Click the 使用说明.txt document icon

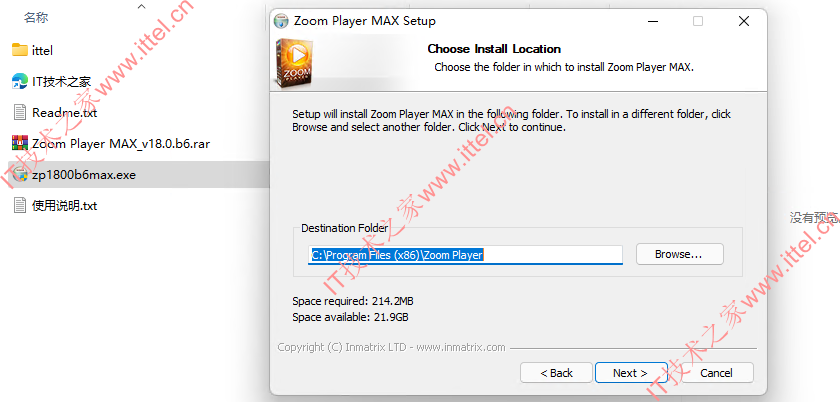point(20,206)
